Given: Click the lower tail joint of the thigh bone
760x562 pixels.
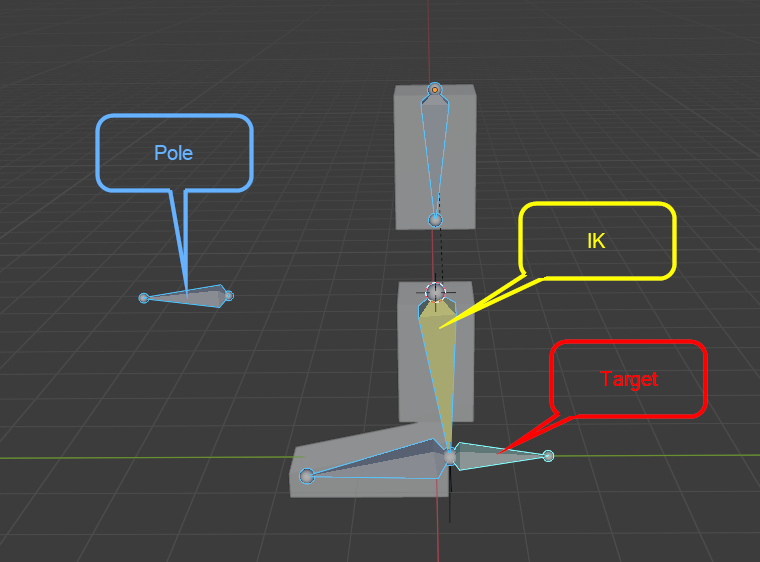Looking at the screenshot, I should pos(435,220).
